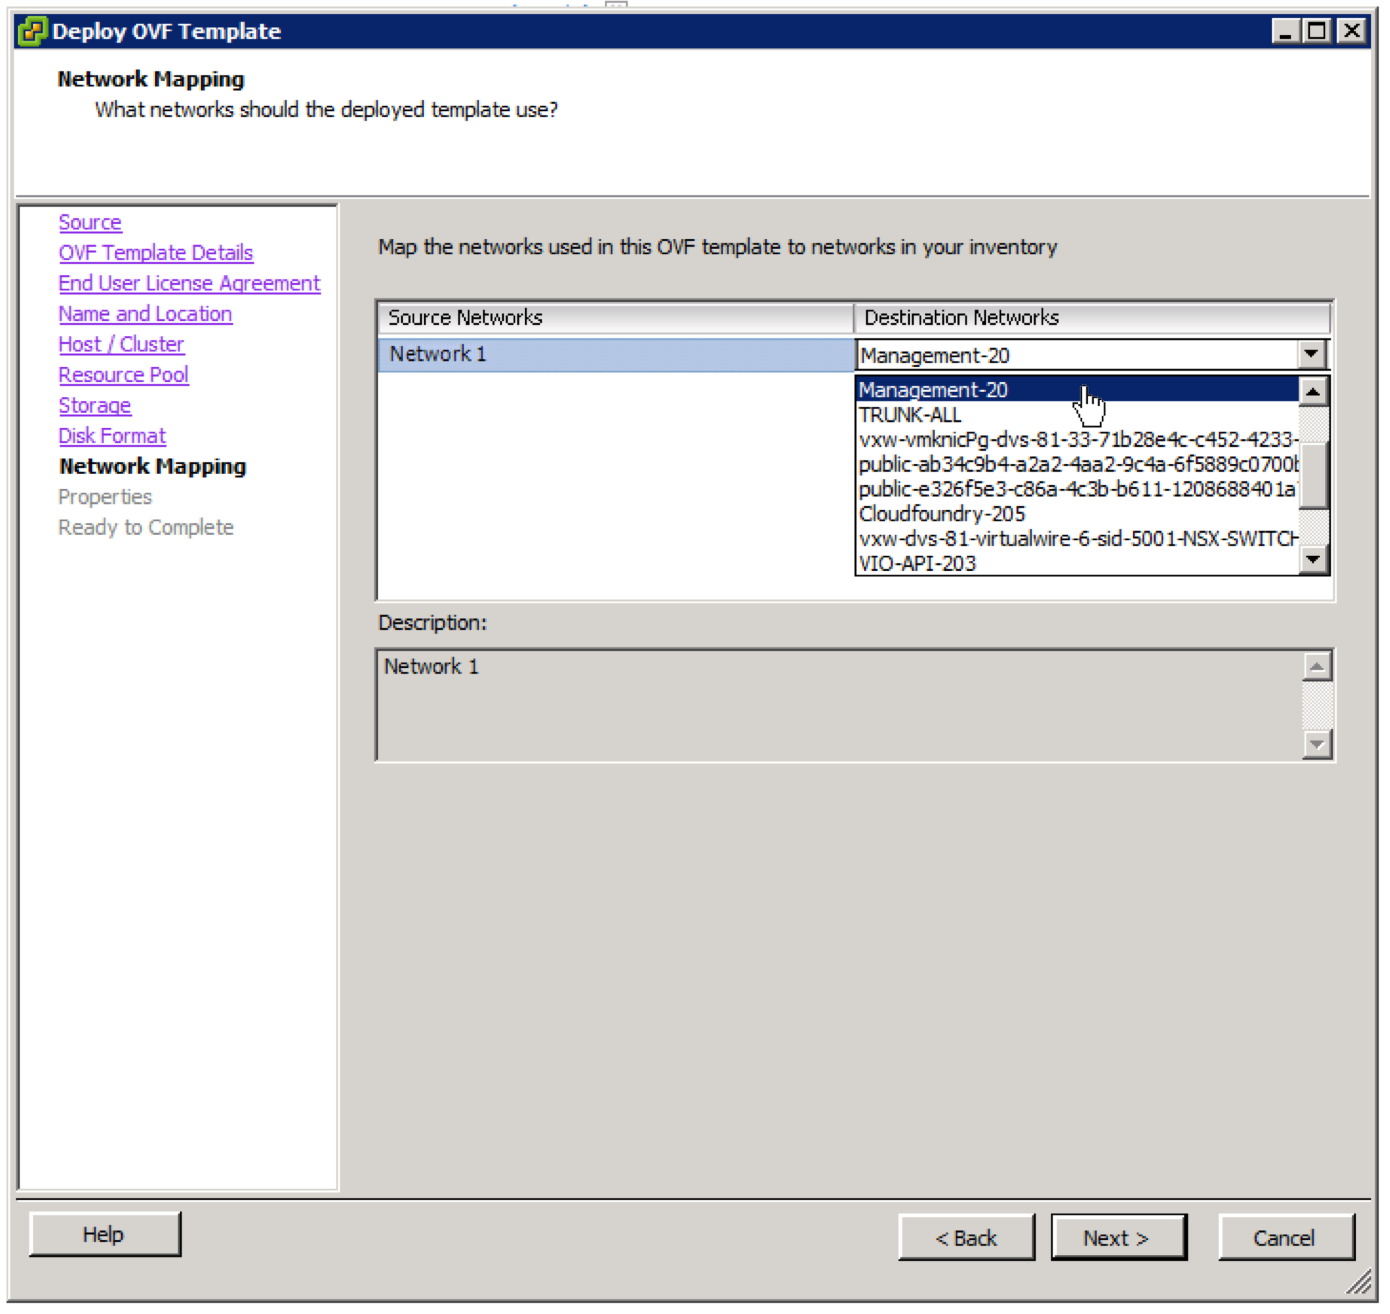The width and height of the screenshot is (1390, 1314).
Task: Select the public-e326f5e3 network option
Action: tap(1077, 490)
